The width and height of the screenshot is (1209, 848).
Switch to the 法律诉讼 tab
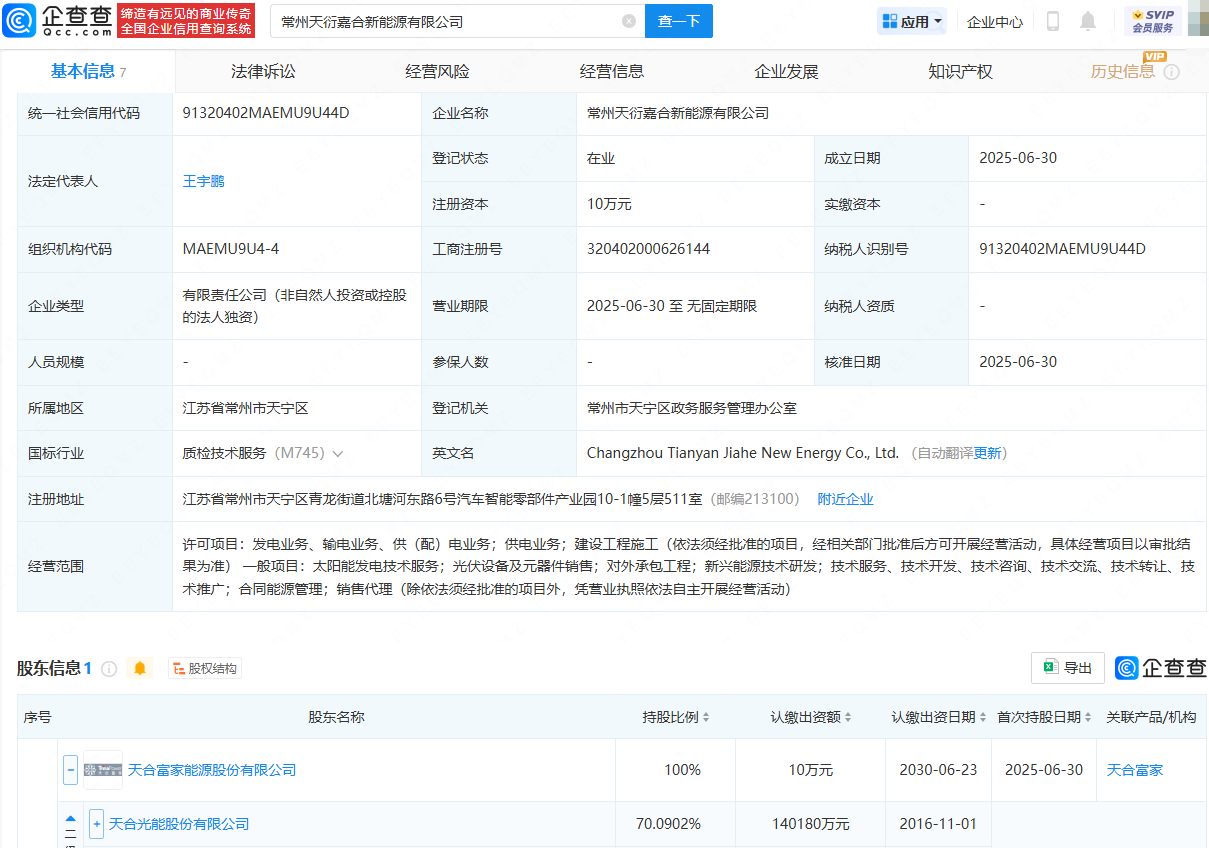[x=263, y=72]
